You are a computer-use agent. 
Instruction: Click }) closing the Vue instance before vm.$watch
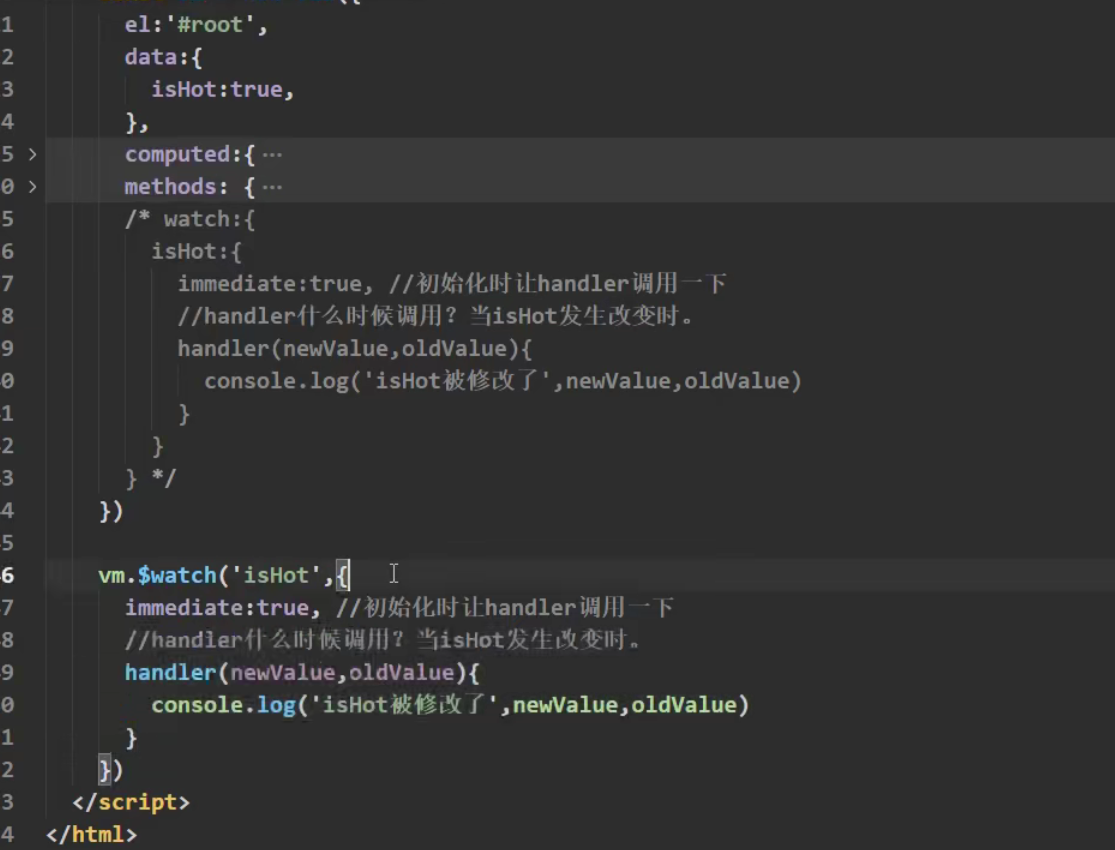coord(111,511)
